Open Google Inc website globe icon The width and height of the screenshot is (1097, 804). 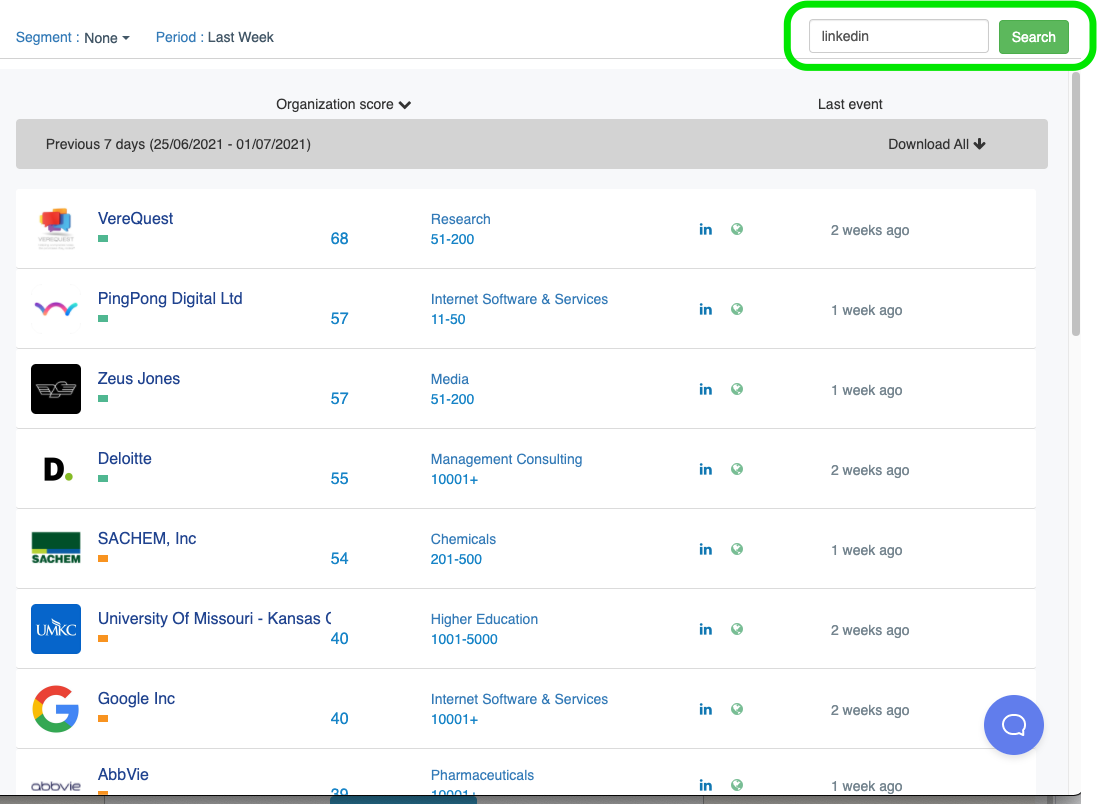tap(737, 710)
